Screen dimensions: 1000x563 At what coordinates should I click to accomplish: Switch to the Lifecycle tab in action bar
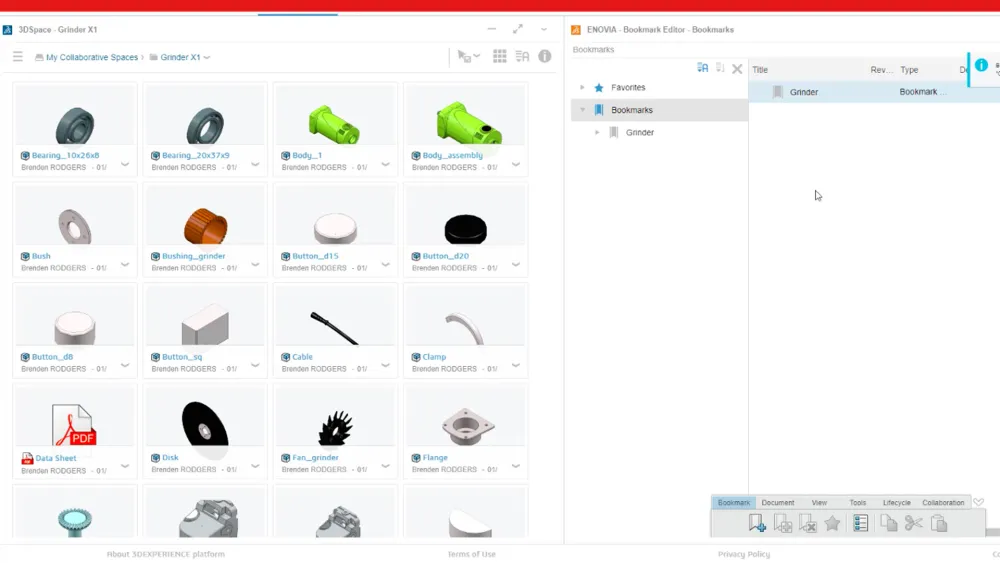(x=897, y=502)
